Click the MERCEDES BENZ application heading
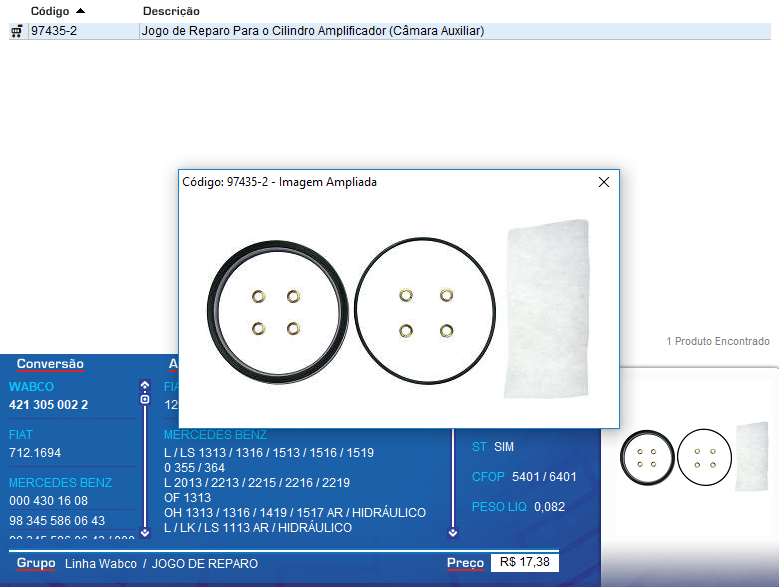 point(215,435)
